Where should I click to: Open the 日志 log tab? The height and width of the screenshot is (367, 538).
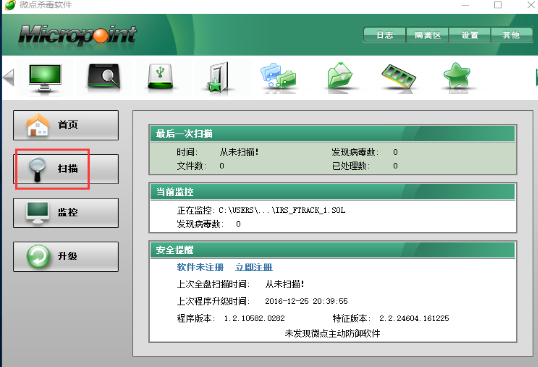click(385, 35)
